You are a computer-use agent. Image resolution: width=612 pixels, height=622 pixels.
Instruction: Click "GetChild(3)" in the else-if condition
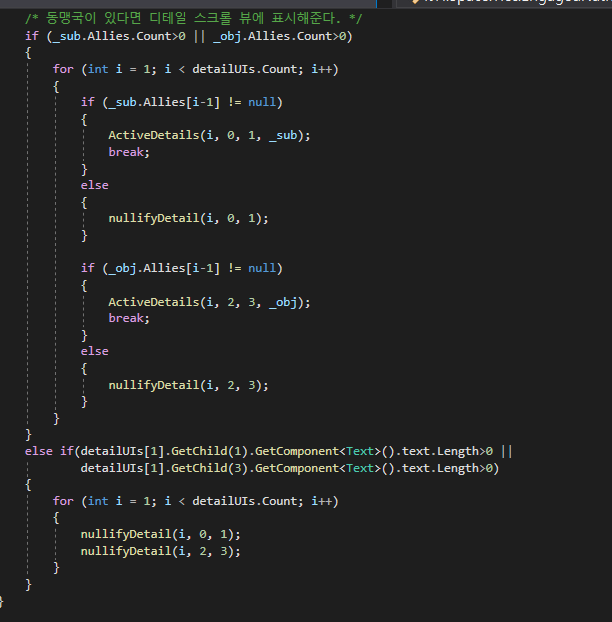pos(209,468)
